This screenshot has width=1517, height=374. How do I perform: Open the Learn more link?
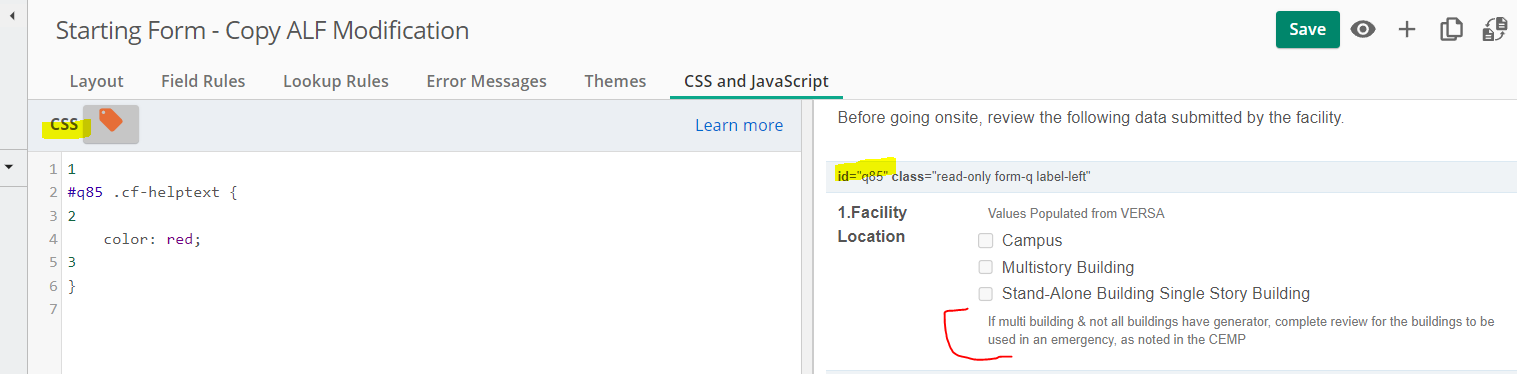(x=739, y=125)
